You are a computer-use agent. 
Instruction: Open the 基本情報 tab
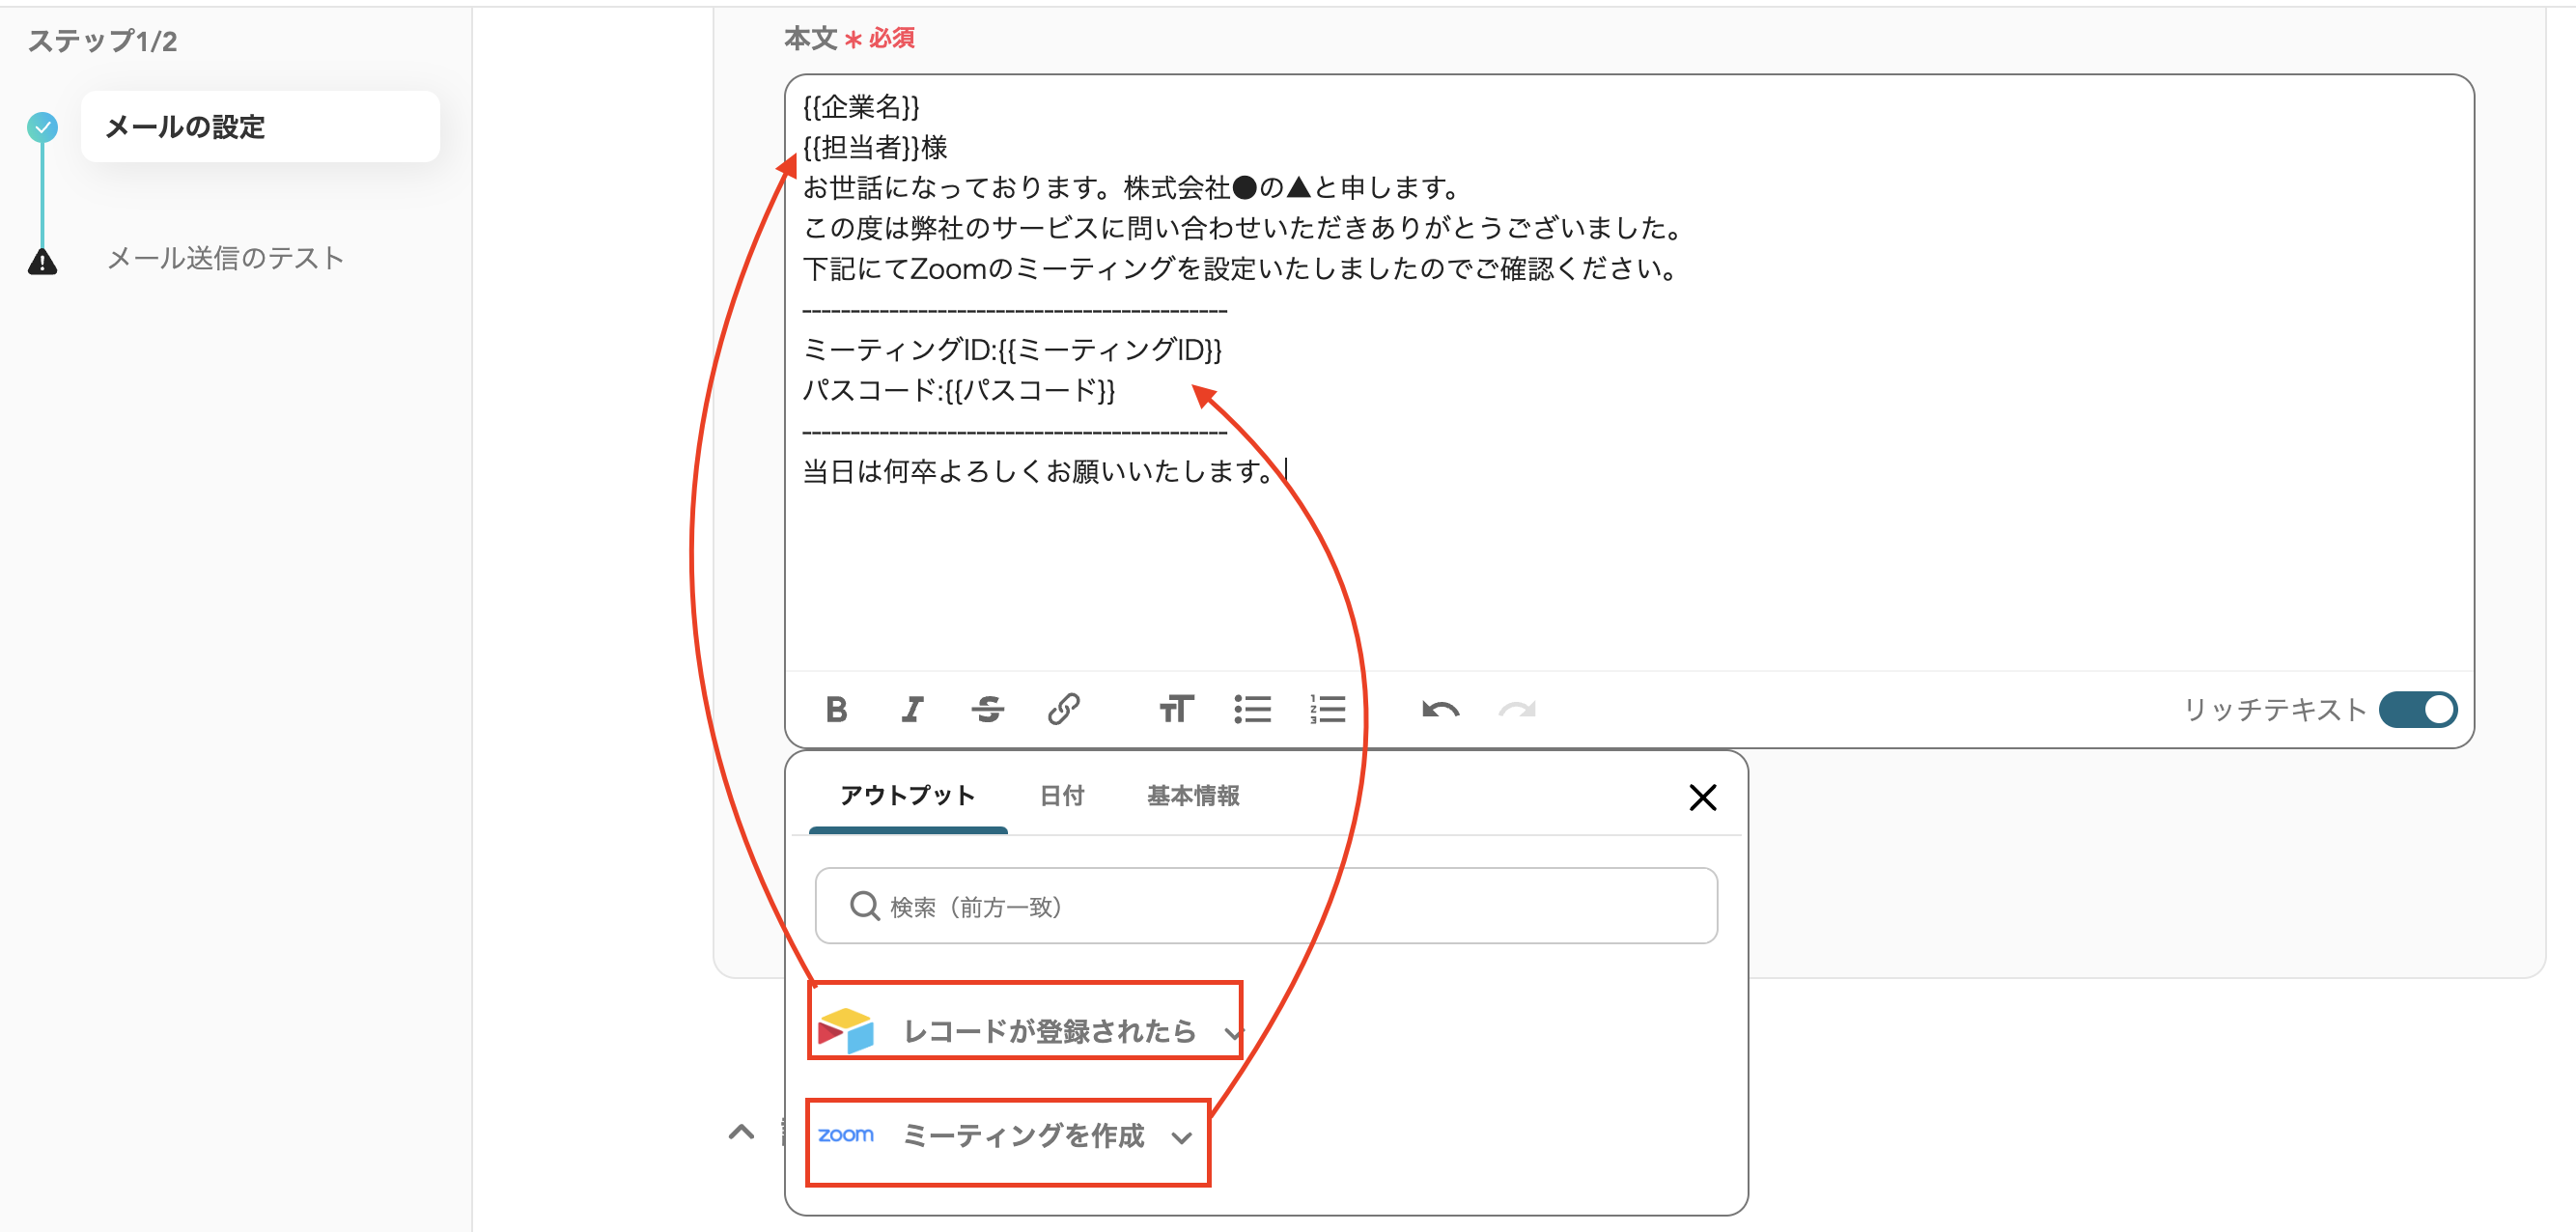click(1194, 796)
